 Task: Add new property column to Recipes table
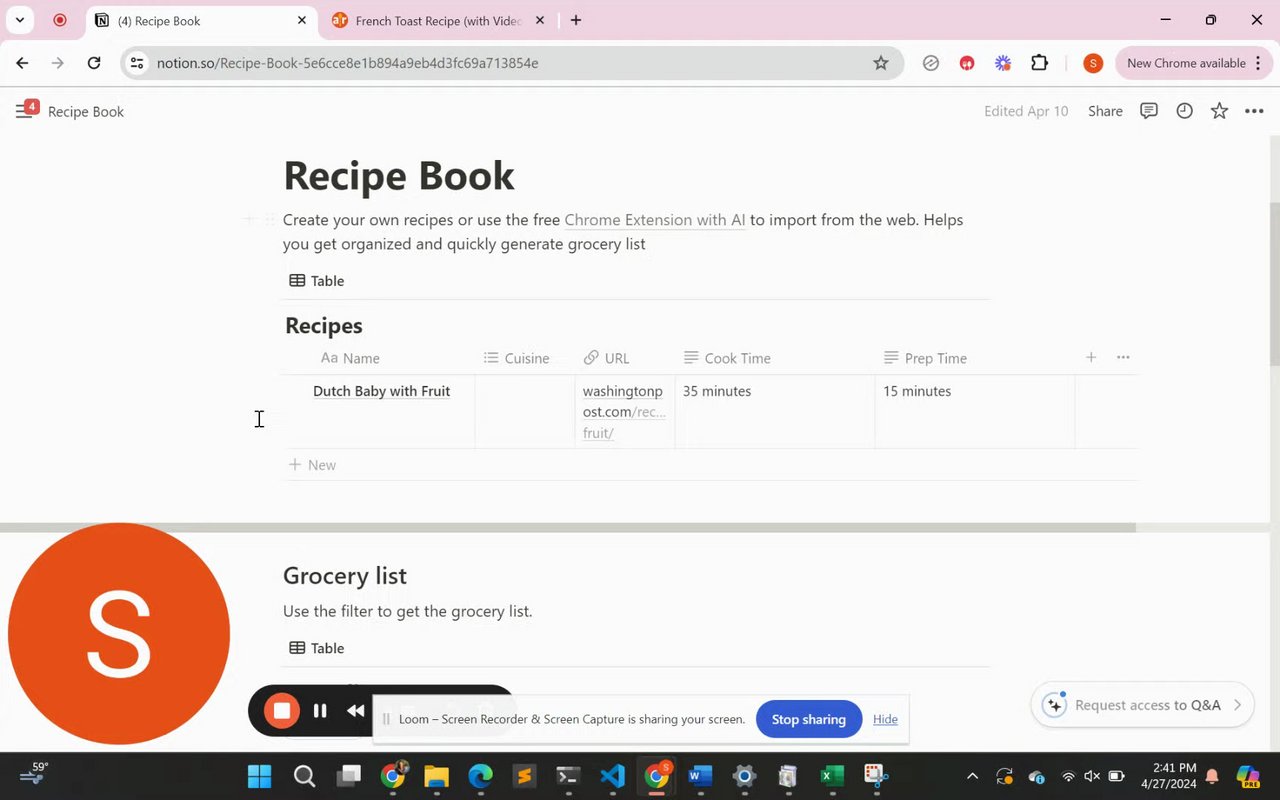[x=1091, y=357]
